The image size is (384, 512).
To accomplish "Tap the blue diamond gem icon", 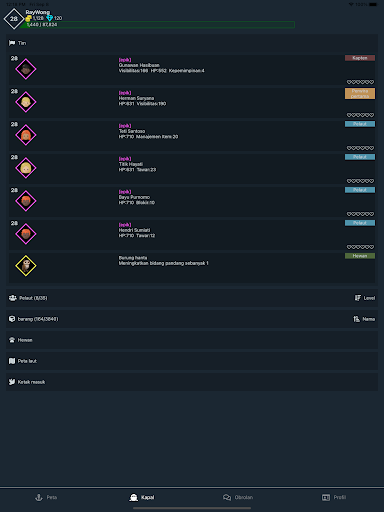I will (50, 18).
